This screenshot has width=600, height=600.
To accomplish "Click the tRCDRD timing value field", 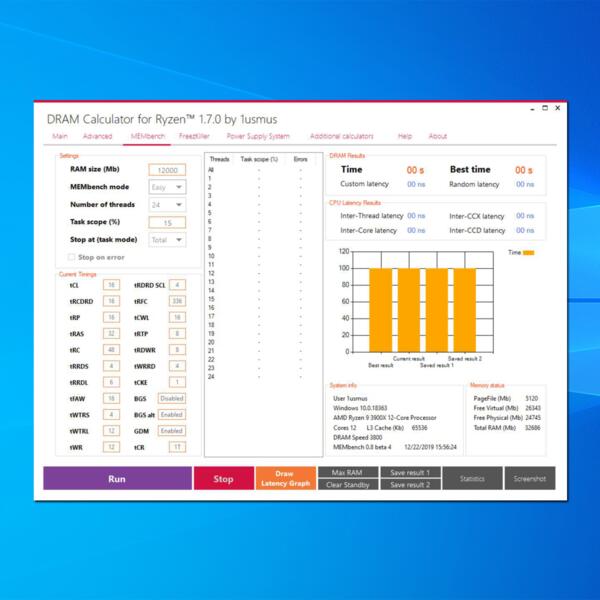I will [x=111, y=301].
